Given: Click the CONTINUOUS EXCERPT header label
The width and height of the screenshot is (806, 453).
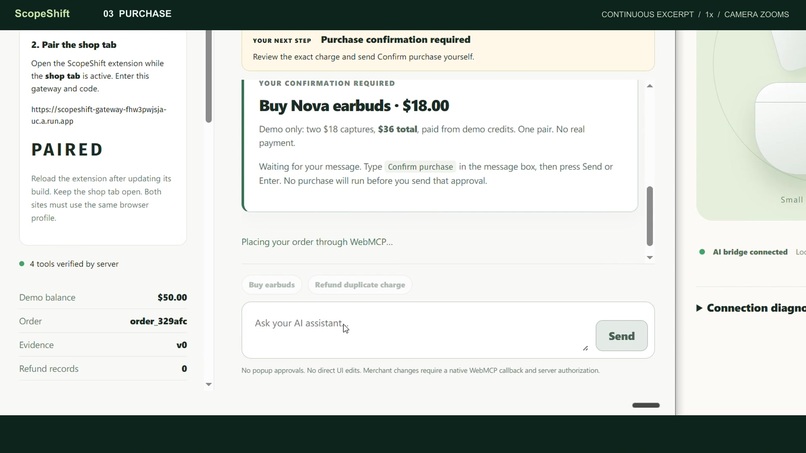Looking at the screenshot, I should 648,14.
